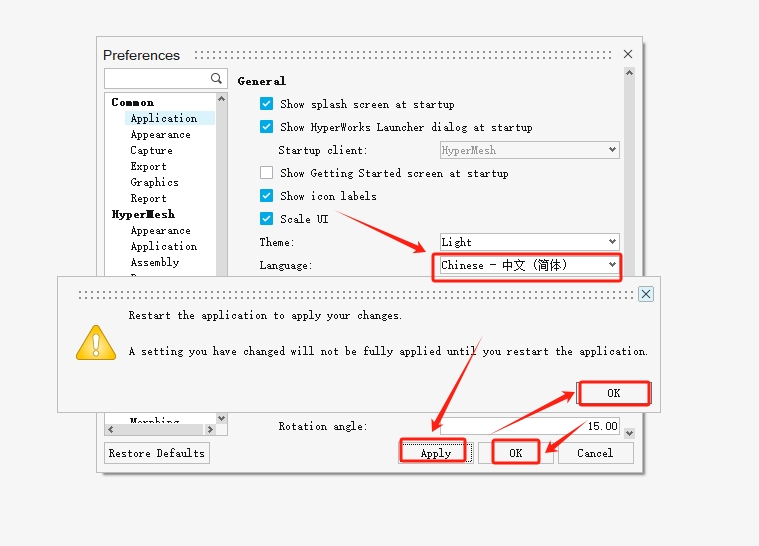Close the Preferences dialog with X
This screenshot has width=759, height=546.
tap(628, 54)
